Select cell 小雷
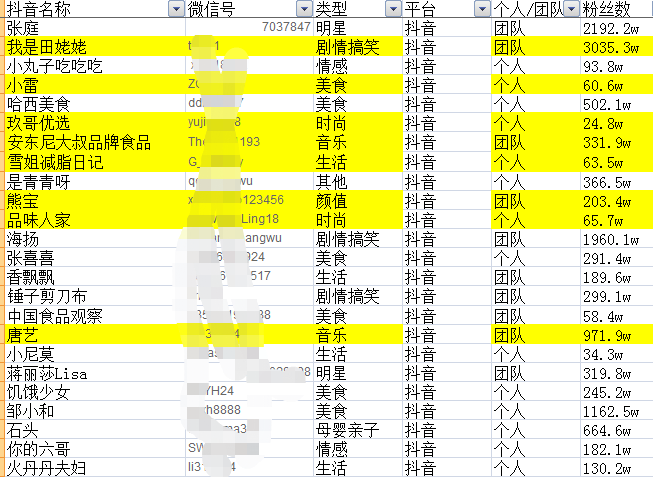 [x=95, y=85]
